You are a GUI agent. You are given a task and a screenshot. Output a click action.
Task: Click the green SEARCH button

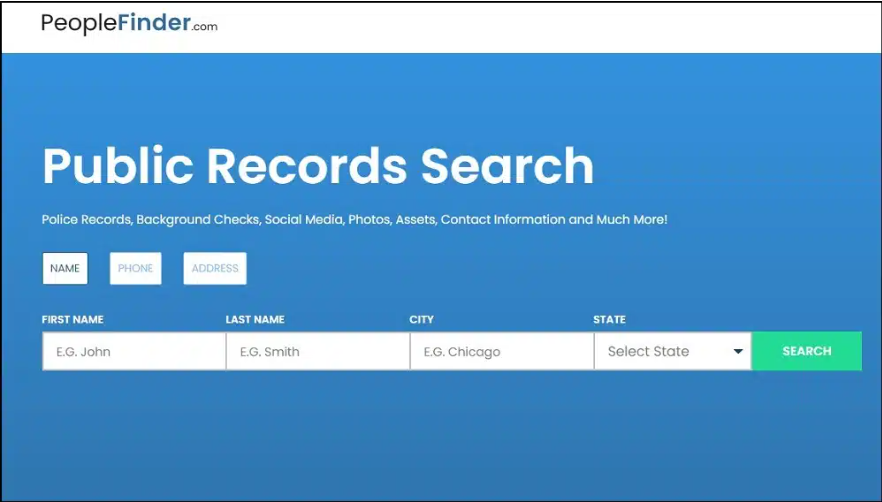807,351
